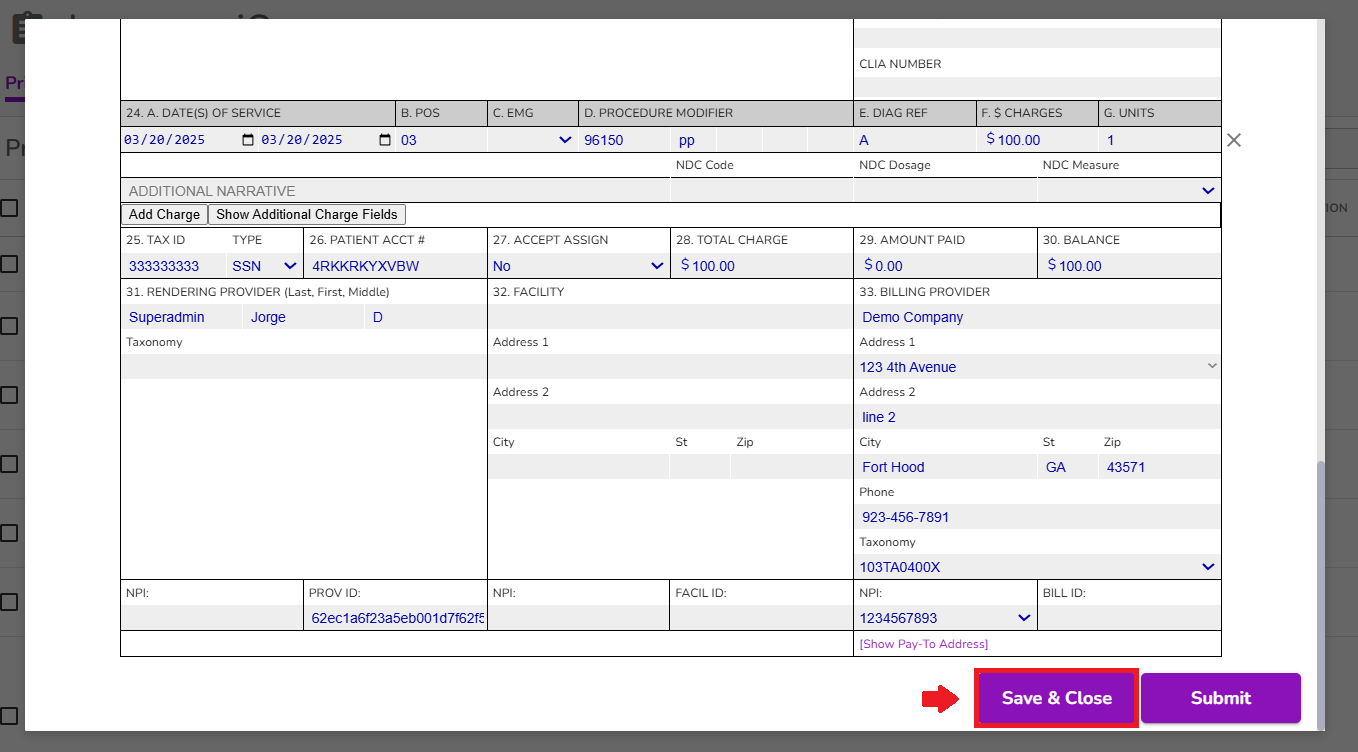Open the Tax ID Type SSN dropdown
Image resolution: width=1358 pixels, height=752 pixels.
264,266
